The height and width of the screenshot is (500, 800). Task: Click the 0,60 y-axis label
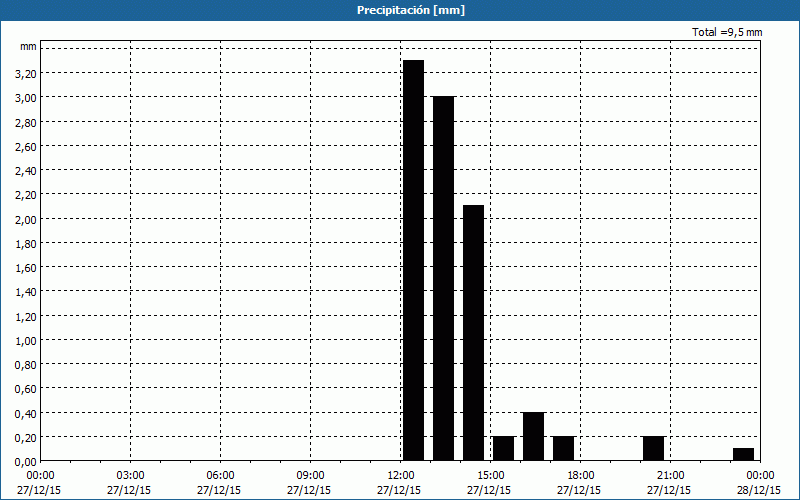(x=26, y=389)
